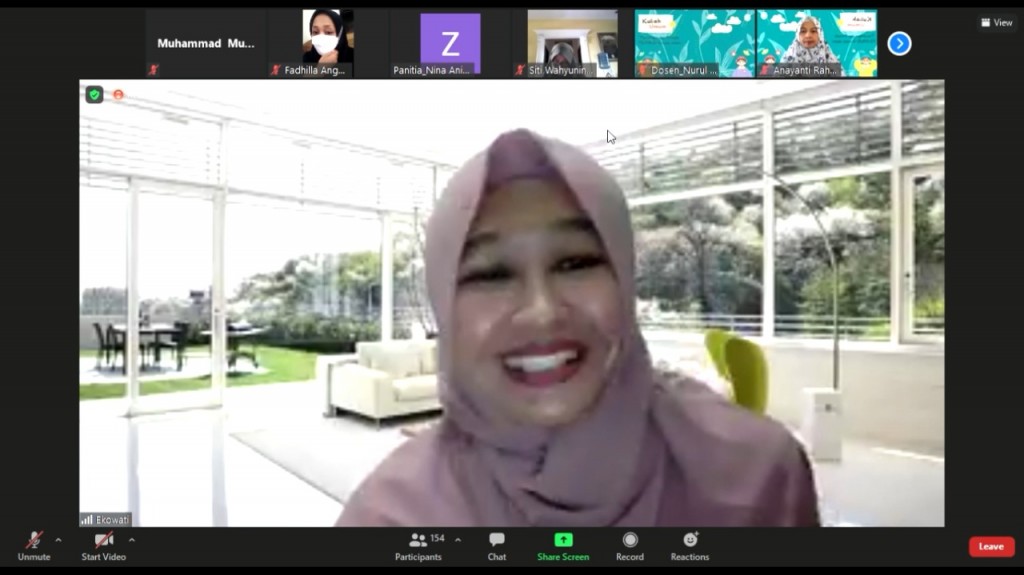Show next participants with the blue arrow

[x=899, y=43]
